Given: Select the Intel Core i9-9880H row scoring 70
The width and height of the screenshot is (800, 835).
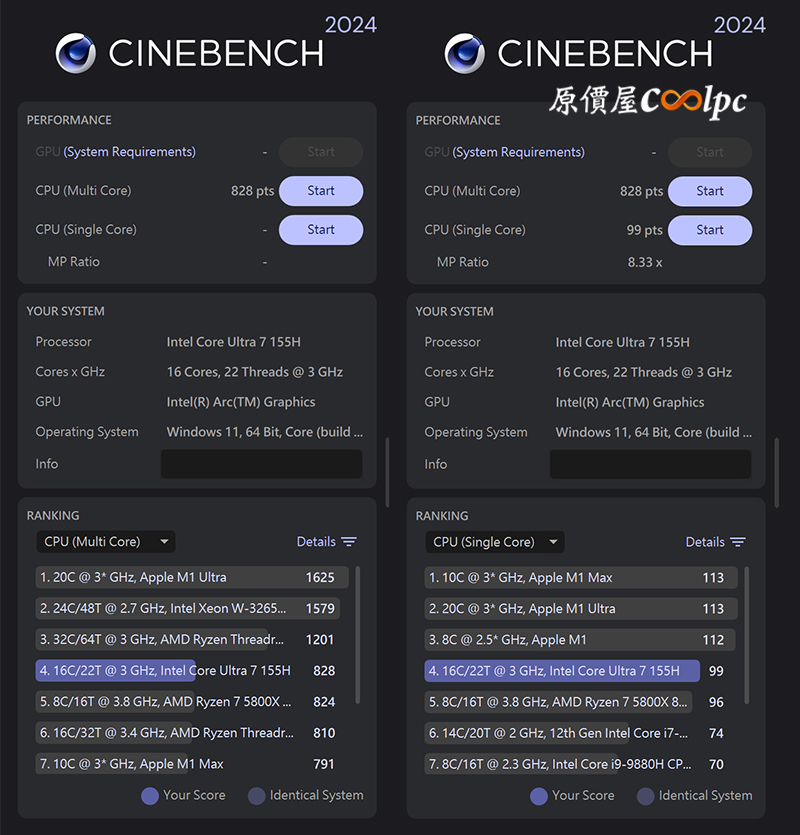Looking at the screenshot, I should pyautogui.click(x=575, y=764).
